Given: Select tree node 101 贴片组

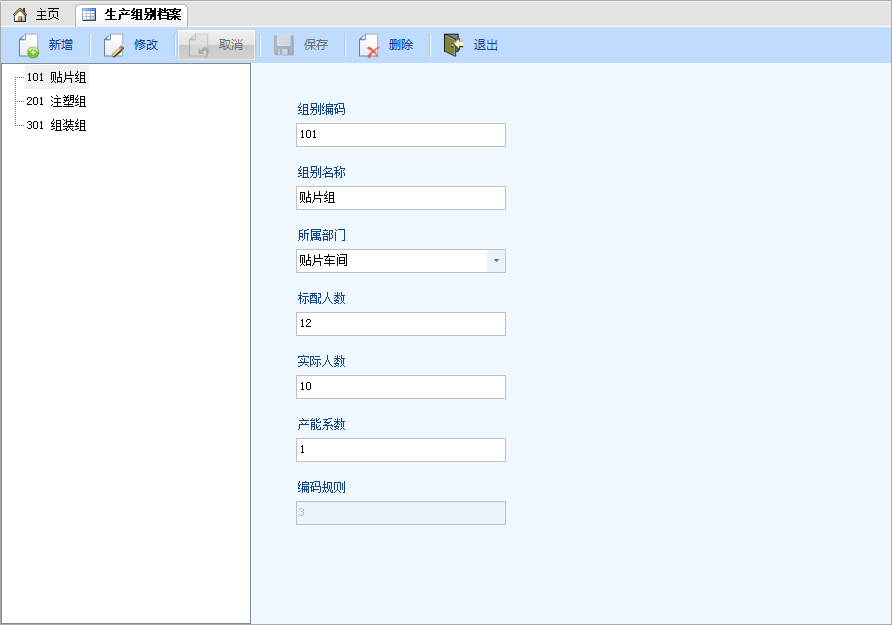Looking at the screenshot, I should coord(56,77).
